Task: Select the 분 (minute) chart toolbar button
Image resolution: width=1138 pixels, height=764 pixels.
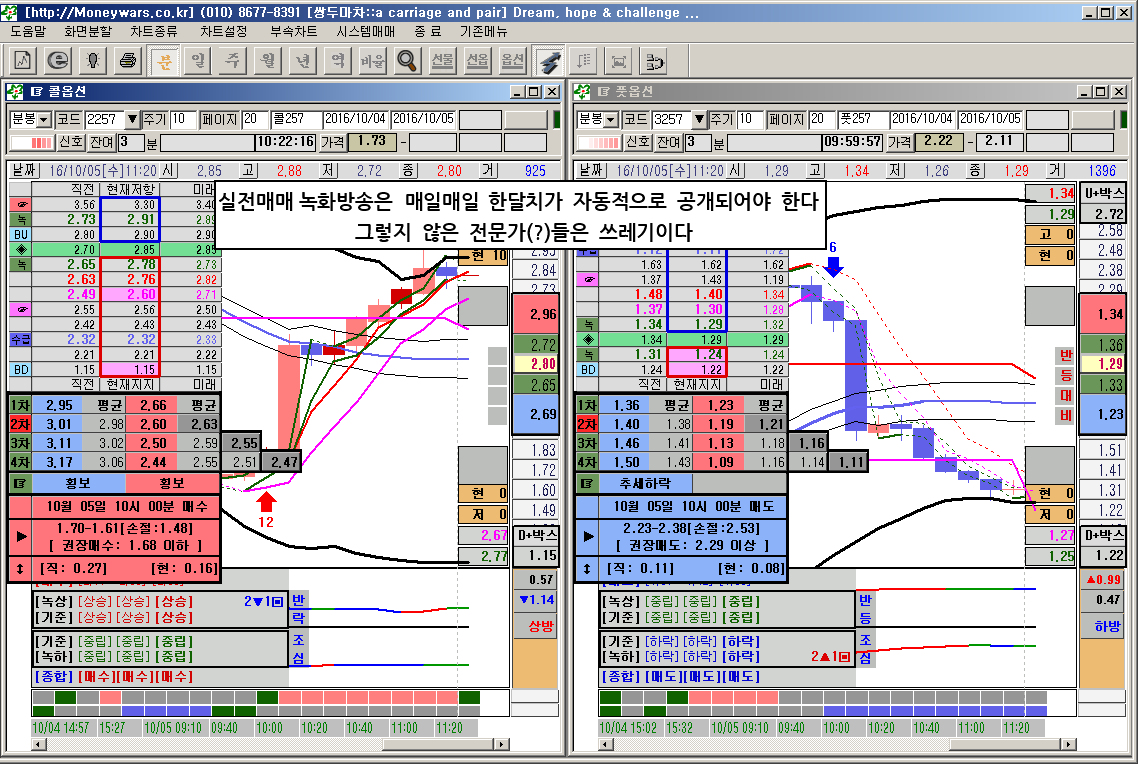Action: [164, 61]
